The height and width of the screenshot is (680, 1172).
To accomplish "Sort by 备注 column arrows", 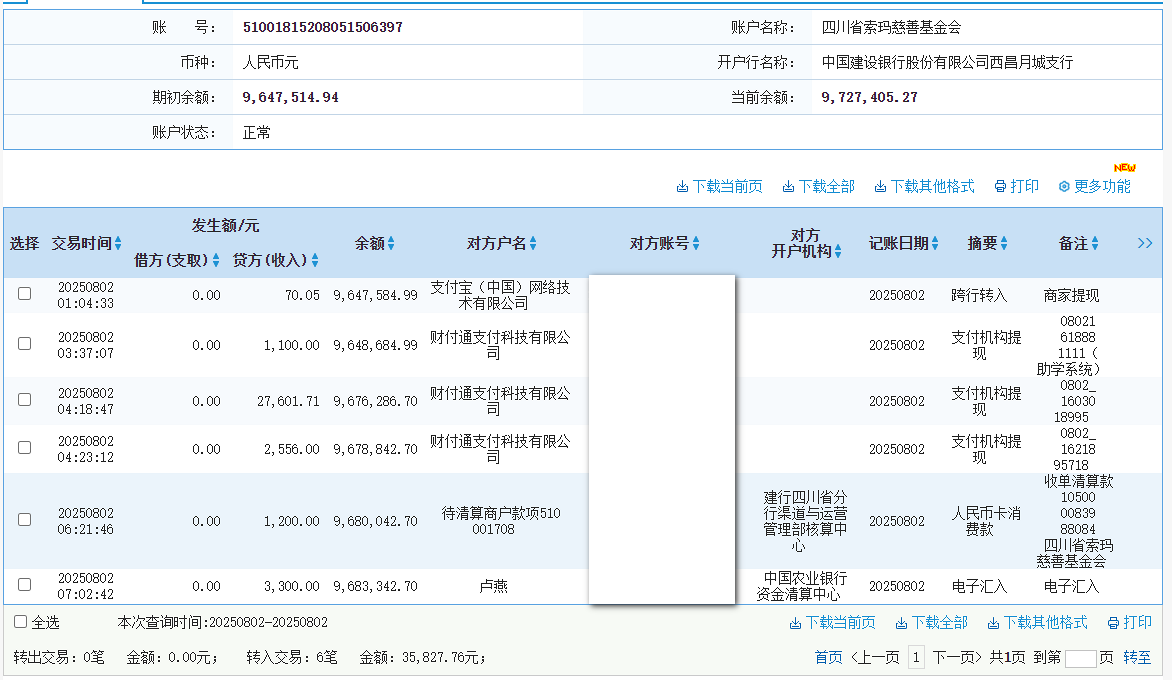I will coord(1095,243).
